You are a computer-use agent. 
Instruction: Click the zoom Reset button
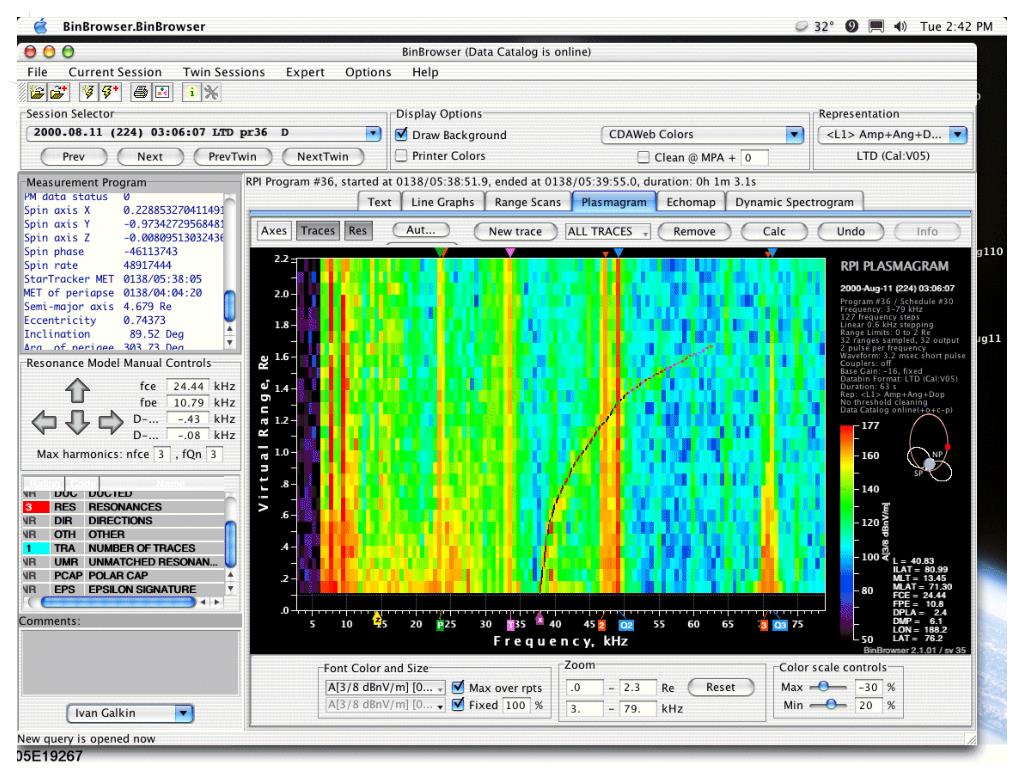tap(720, 687)
